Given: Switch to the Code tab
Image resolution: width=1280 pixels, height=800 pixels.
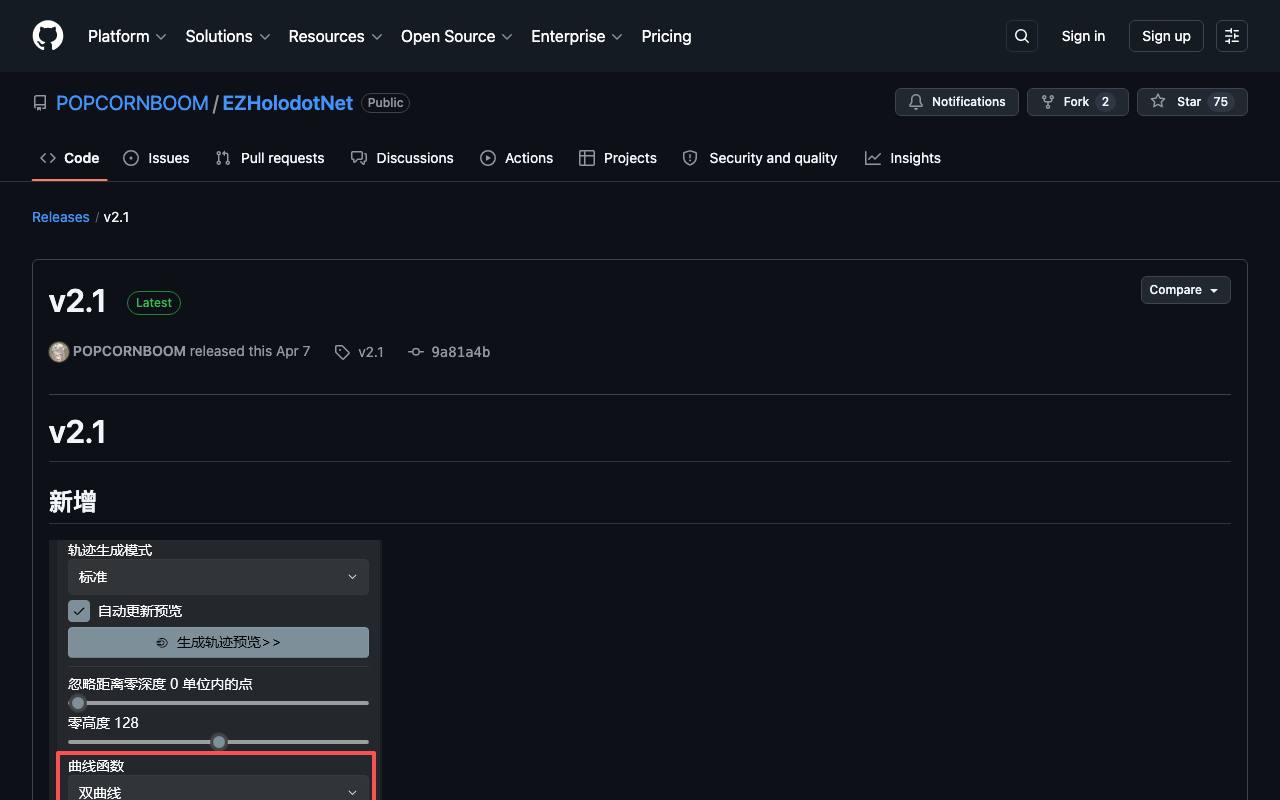Looking at the screenshot, I should tap(70, 158).
